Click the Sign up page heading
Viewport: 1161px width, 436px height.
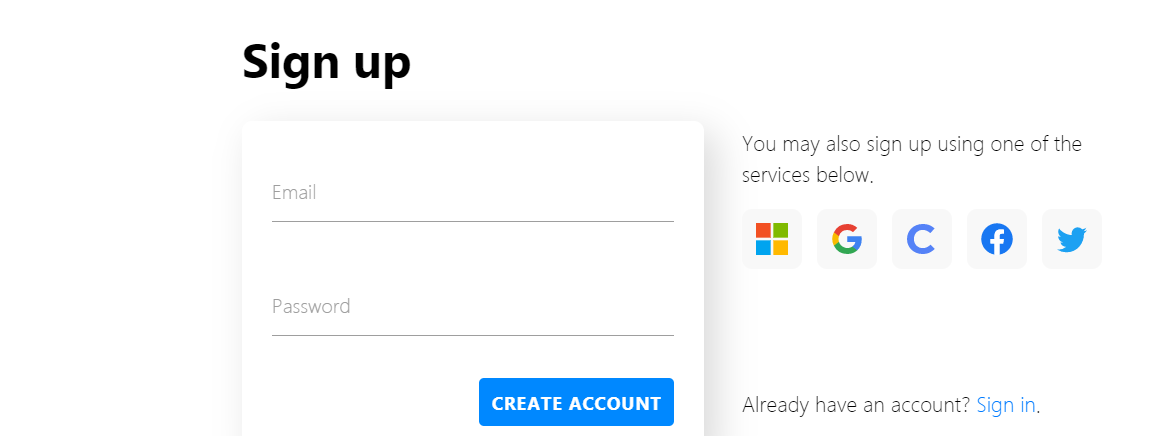click(x=326, y=61)
